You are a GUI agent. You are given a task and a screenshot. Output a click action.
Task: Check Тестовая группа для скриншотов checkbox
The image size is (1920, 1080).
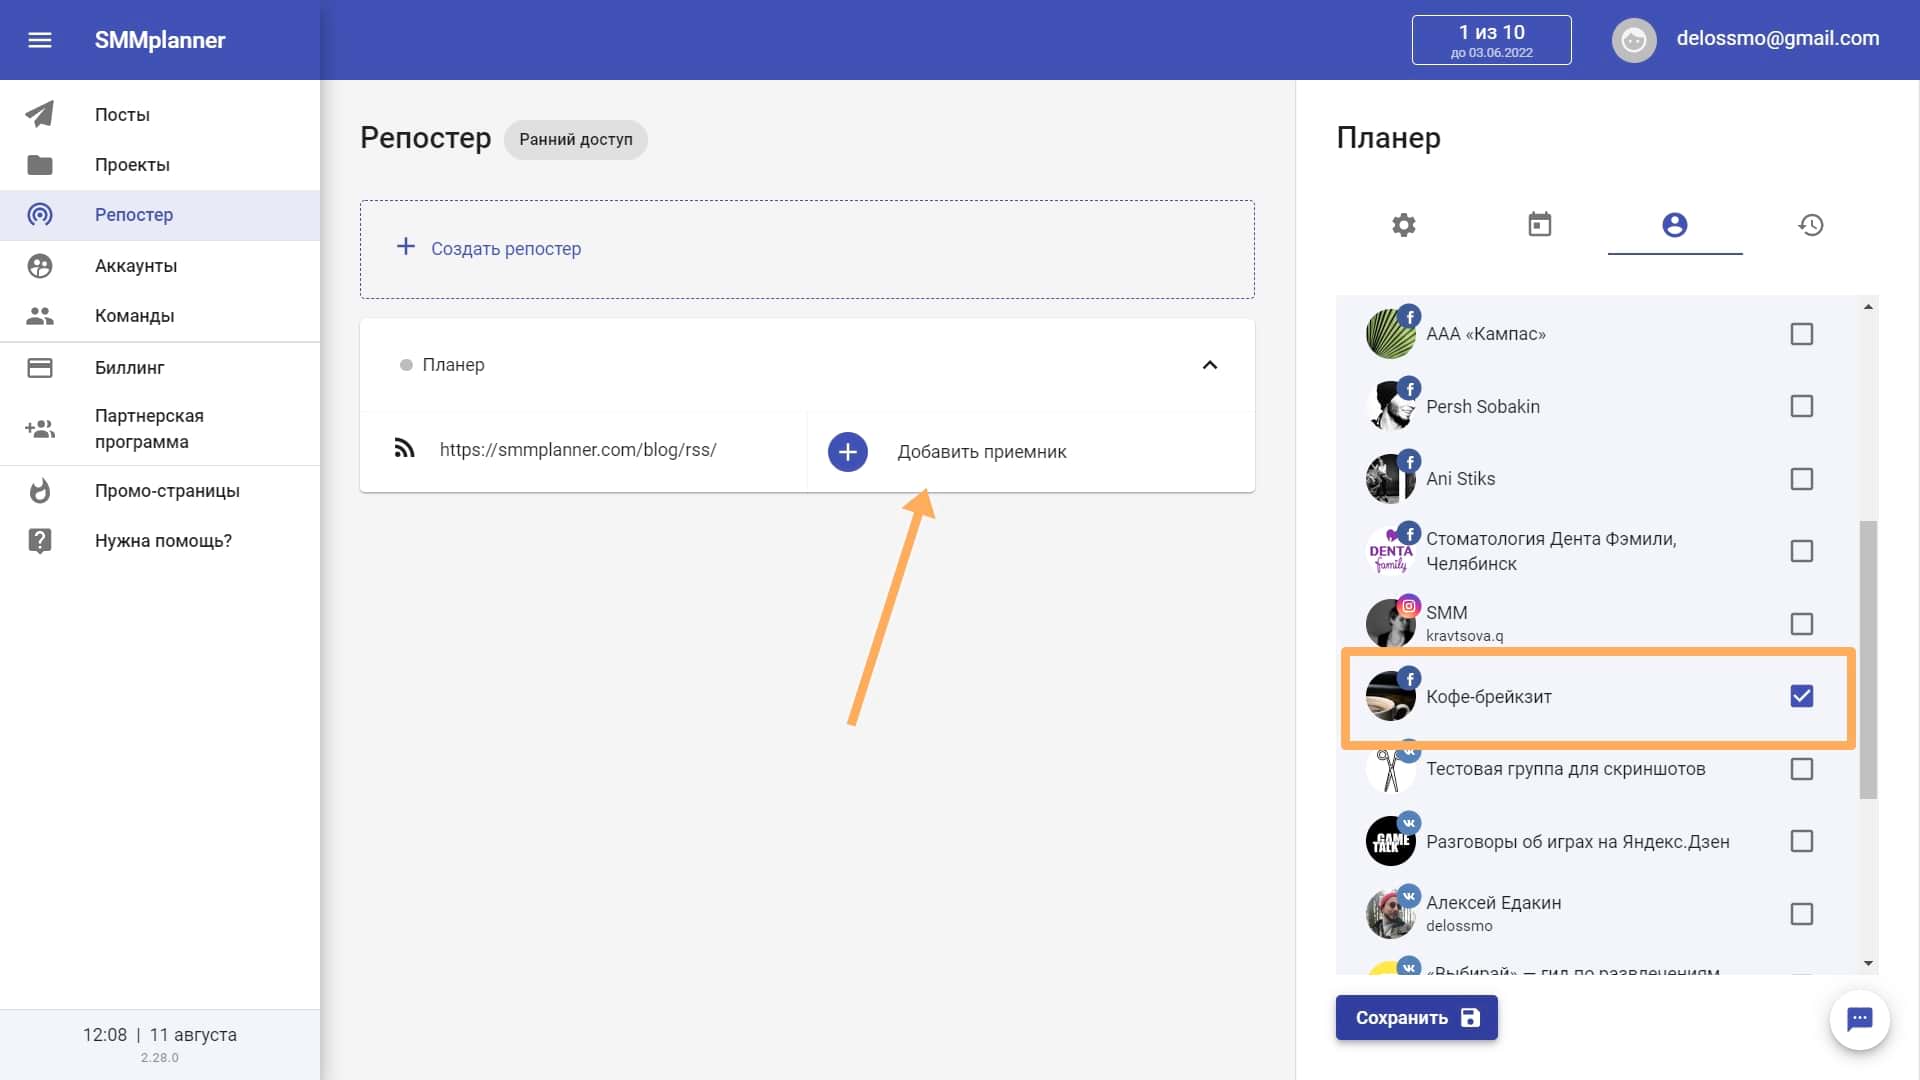pyautogui.click(x=1802, y=769)
